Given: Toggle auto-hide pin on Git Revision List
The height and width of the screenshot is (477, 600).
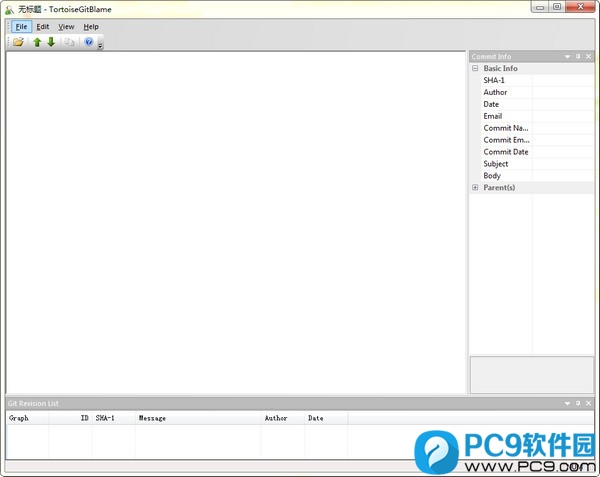Looking at the screenshot, I should click(578, 404).
